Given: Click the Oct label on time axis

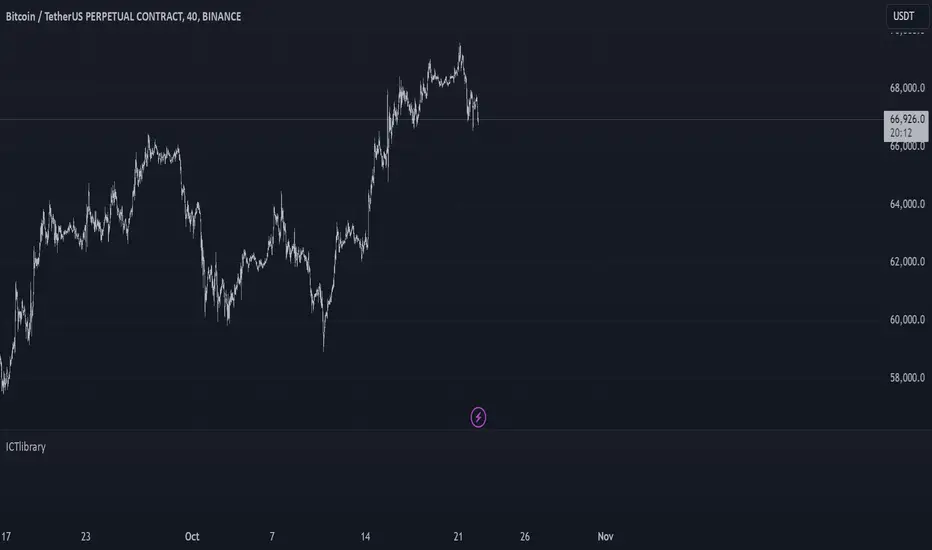Looking at the screenshot, I should (x=192, y=537).
